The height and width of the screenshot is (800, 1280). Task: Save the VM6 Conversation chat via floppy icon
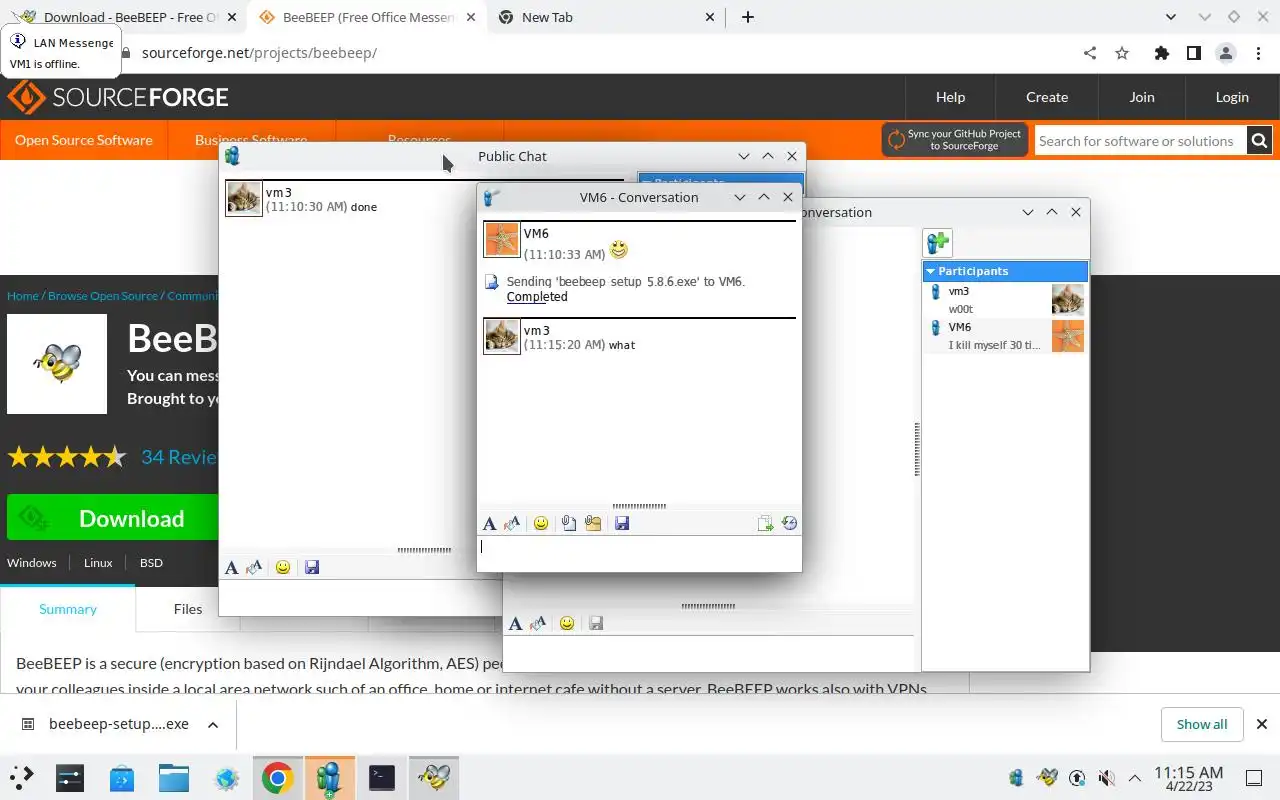[622, 523]
